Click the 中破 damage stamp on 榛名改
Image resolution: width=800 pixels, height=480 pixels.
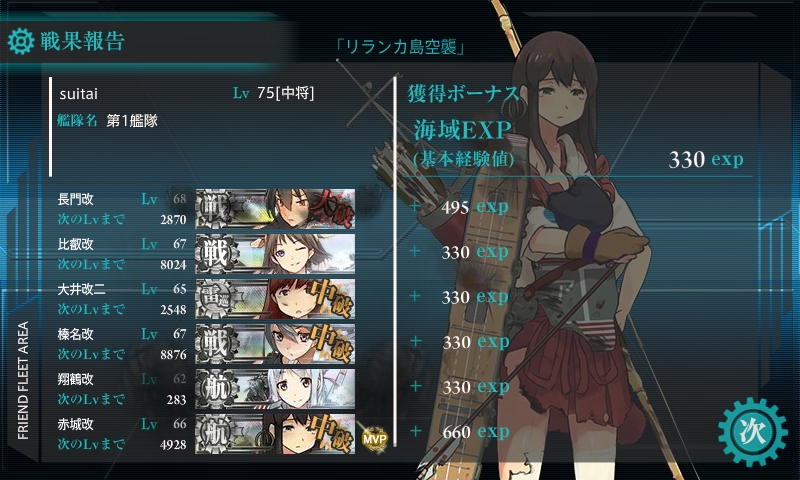tap(333, 342)
